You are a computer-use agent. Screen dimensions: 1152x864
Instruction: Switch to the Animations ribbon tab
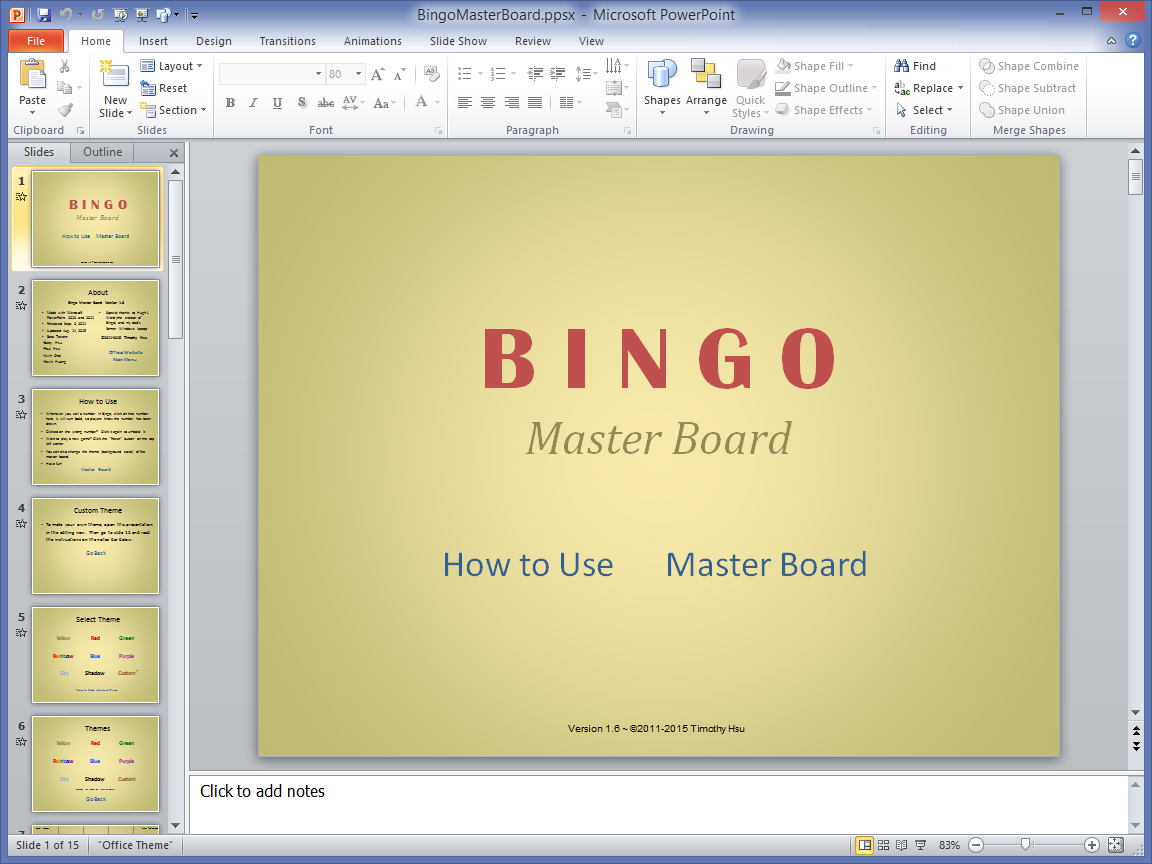[x=372, y=41]
